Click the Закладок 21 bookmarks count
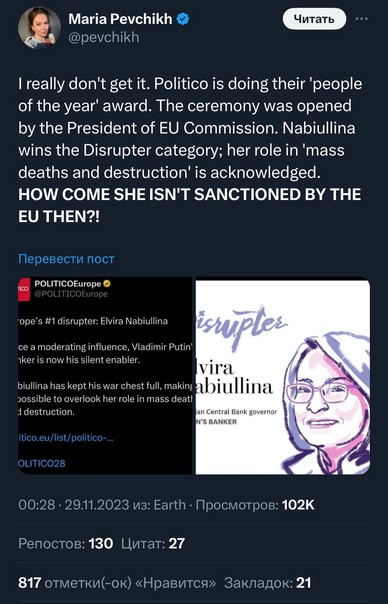This screenshot has width=388, height=604. tap(267, 582)
